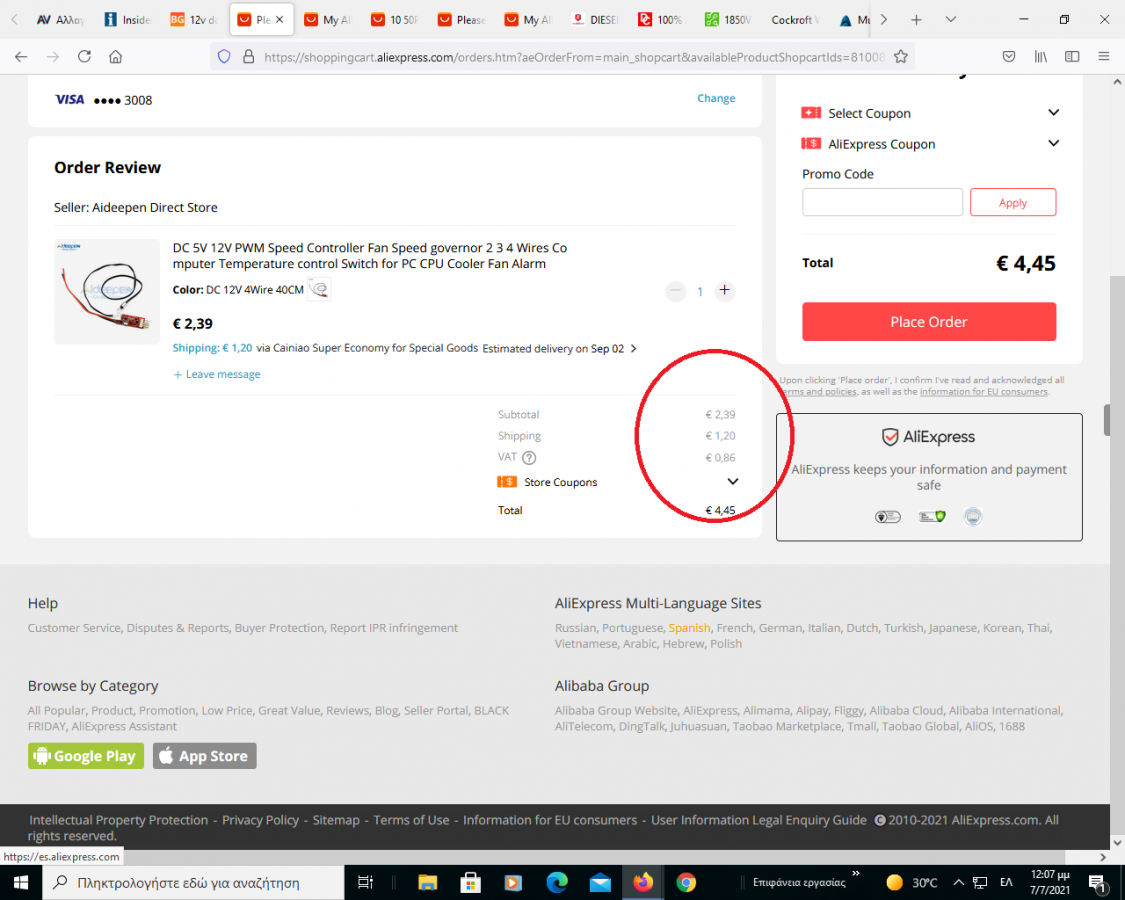Image resolution: width=1125 pixels, height=900 pixels.
Task: Open the Firefox application menu icon
Action: 1104,57
